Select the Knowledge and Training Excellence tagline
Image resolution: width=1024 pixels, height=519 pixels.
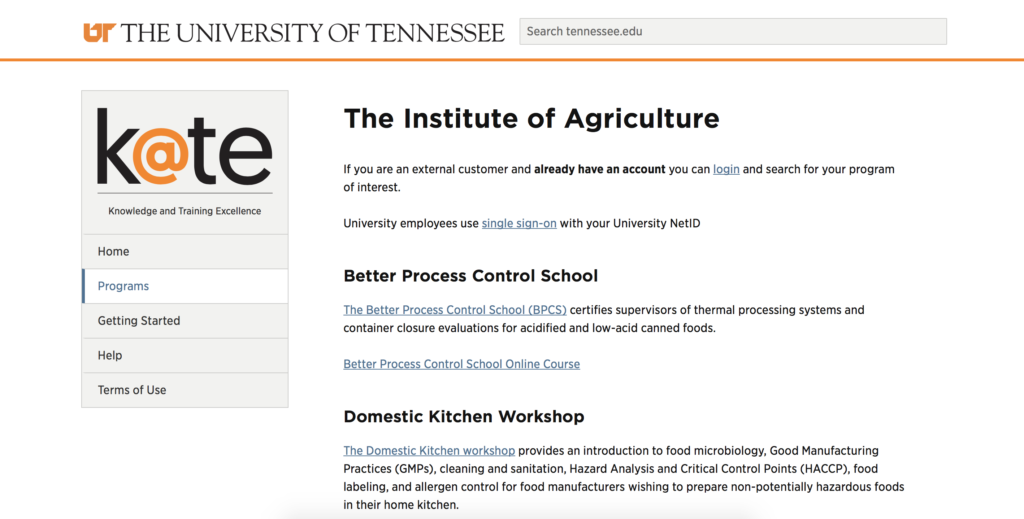pyautogui.click(x=185, y=211)
